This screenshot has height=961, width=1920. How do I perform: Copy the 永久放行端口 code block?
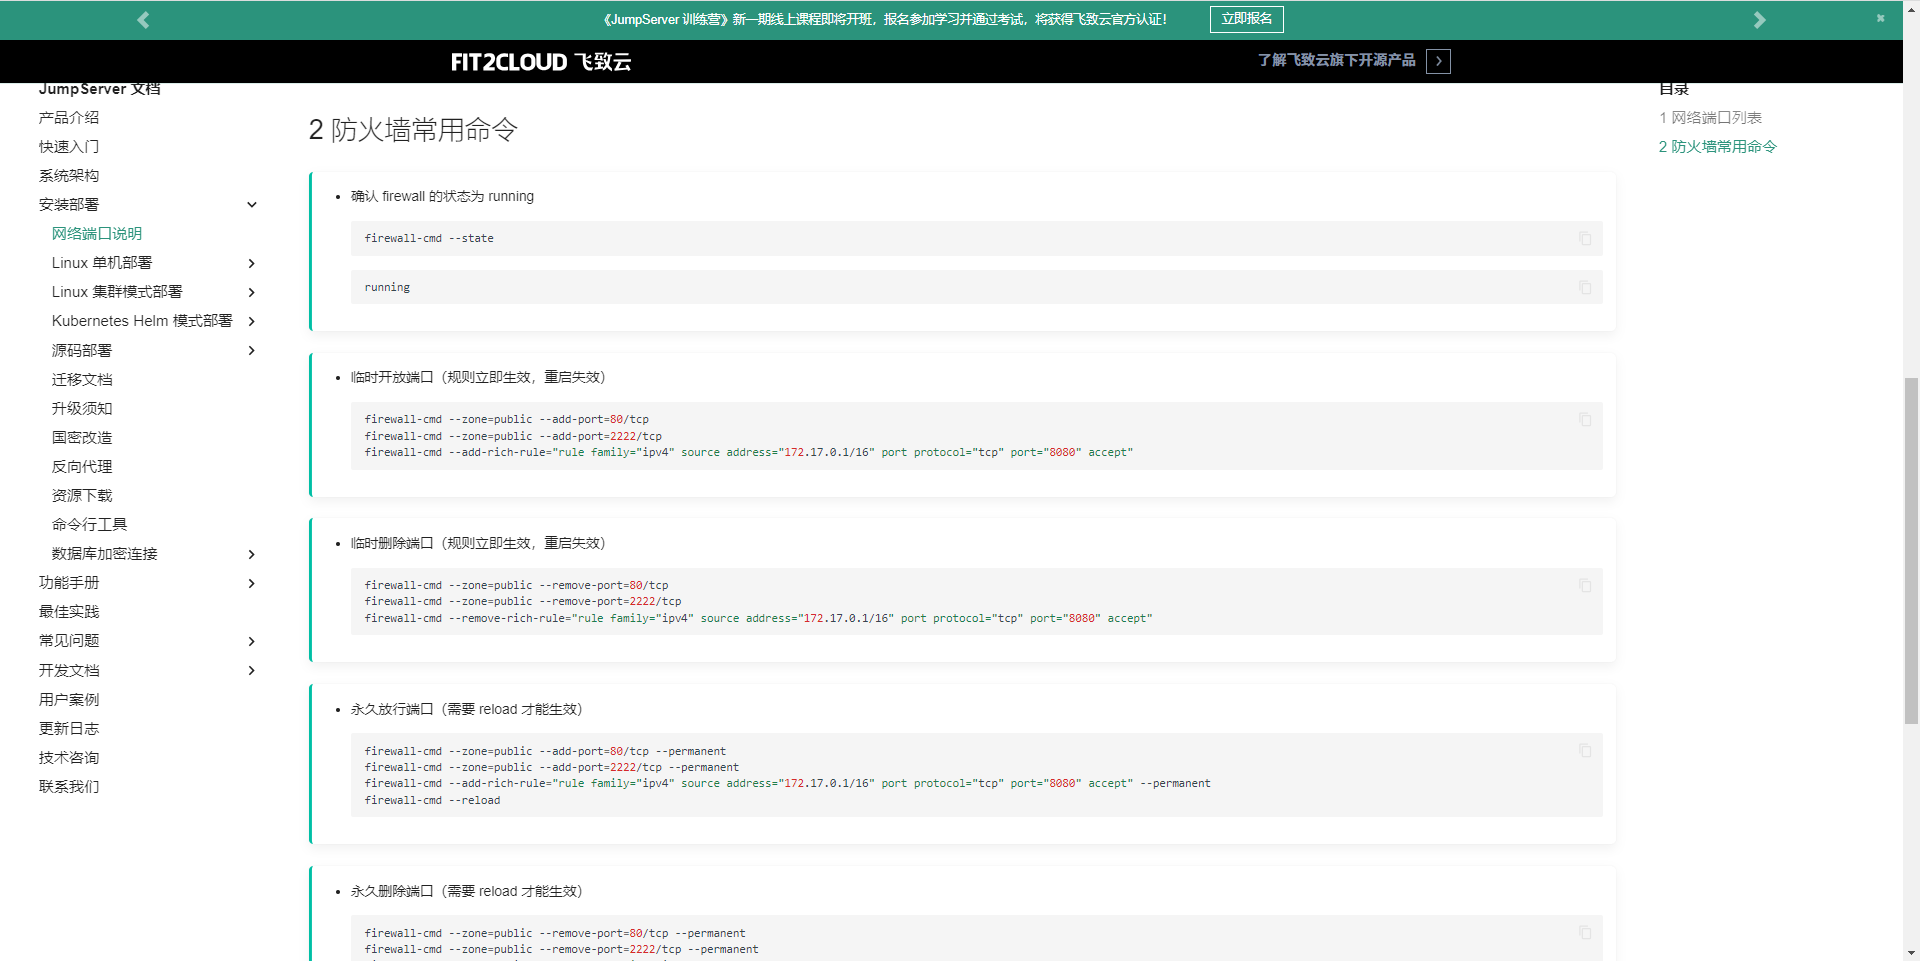(1585, 750)
